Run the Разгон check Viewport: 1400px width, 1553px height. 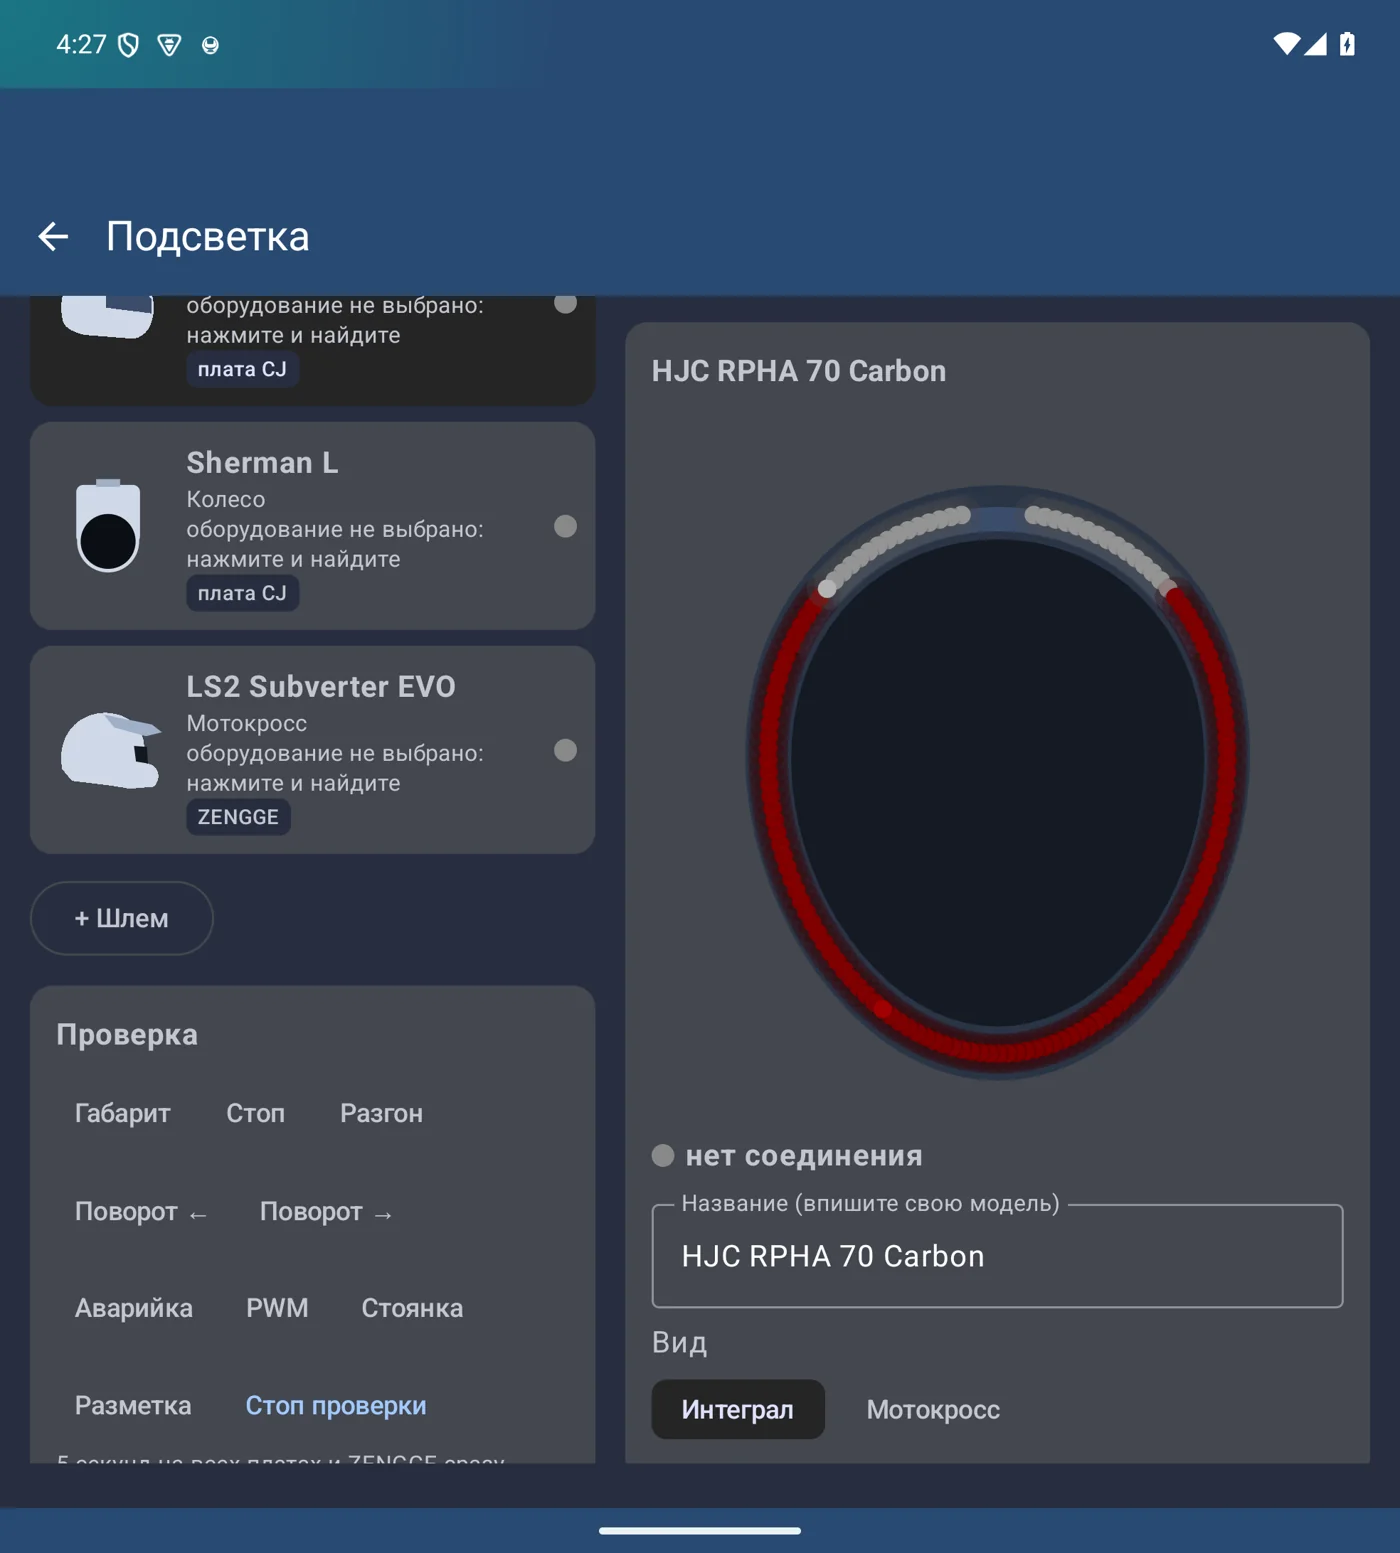click(x=381, y=1113)
